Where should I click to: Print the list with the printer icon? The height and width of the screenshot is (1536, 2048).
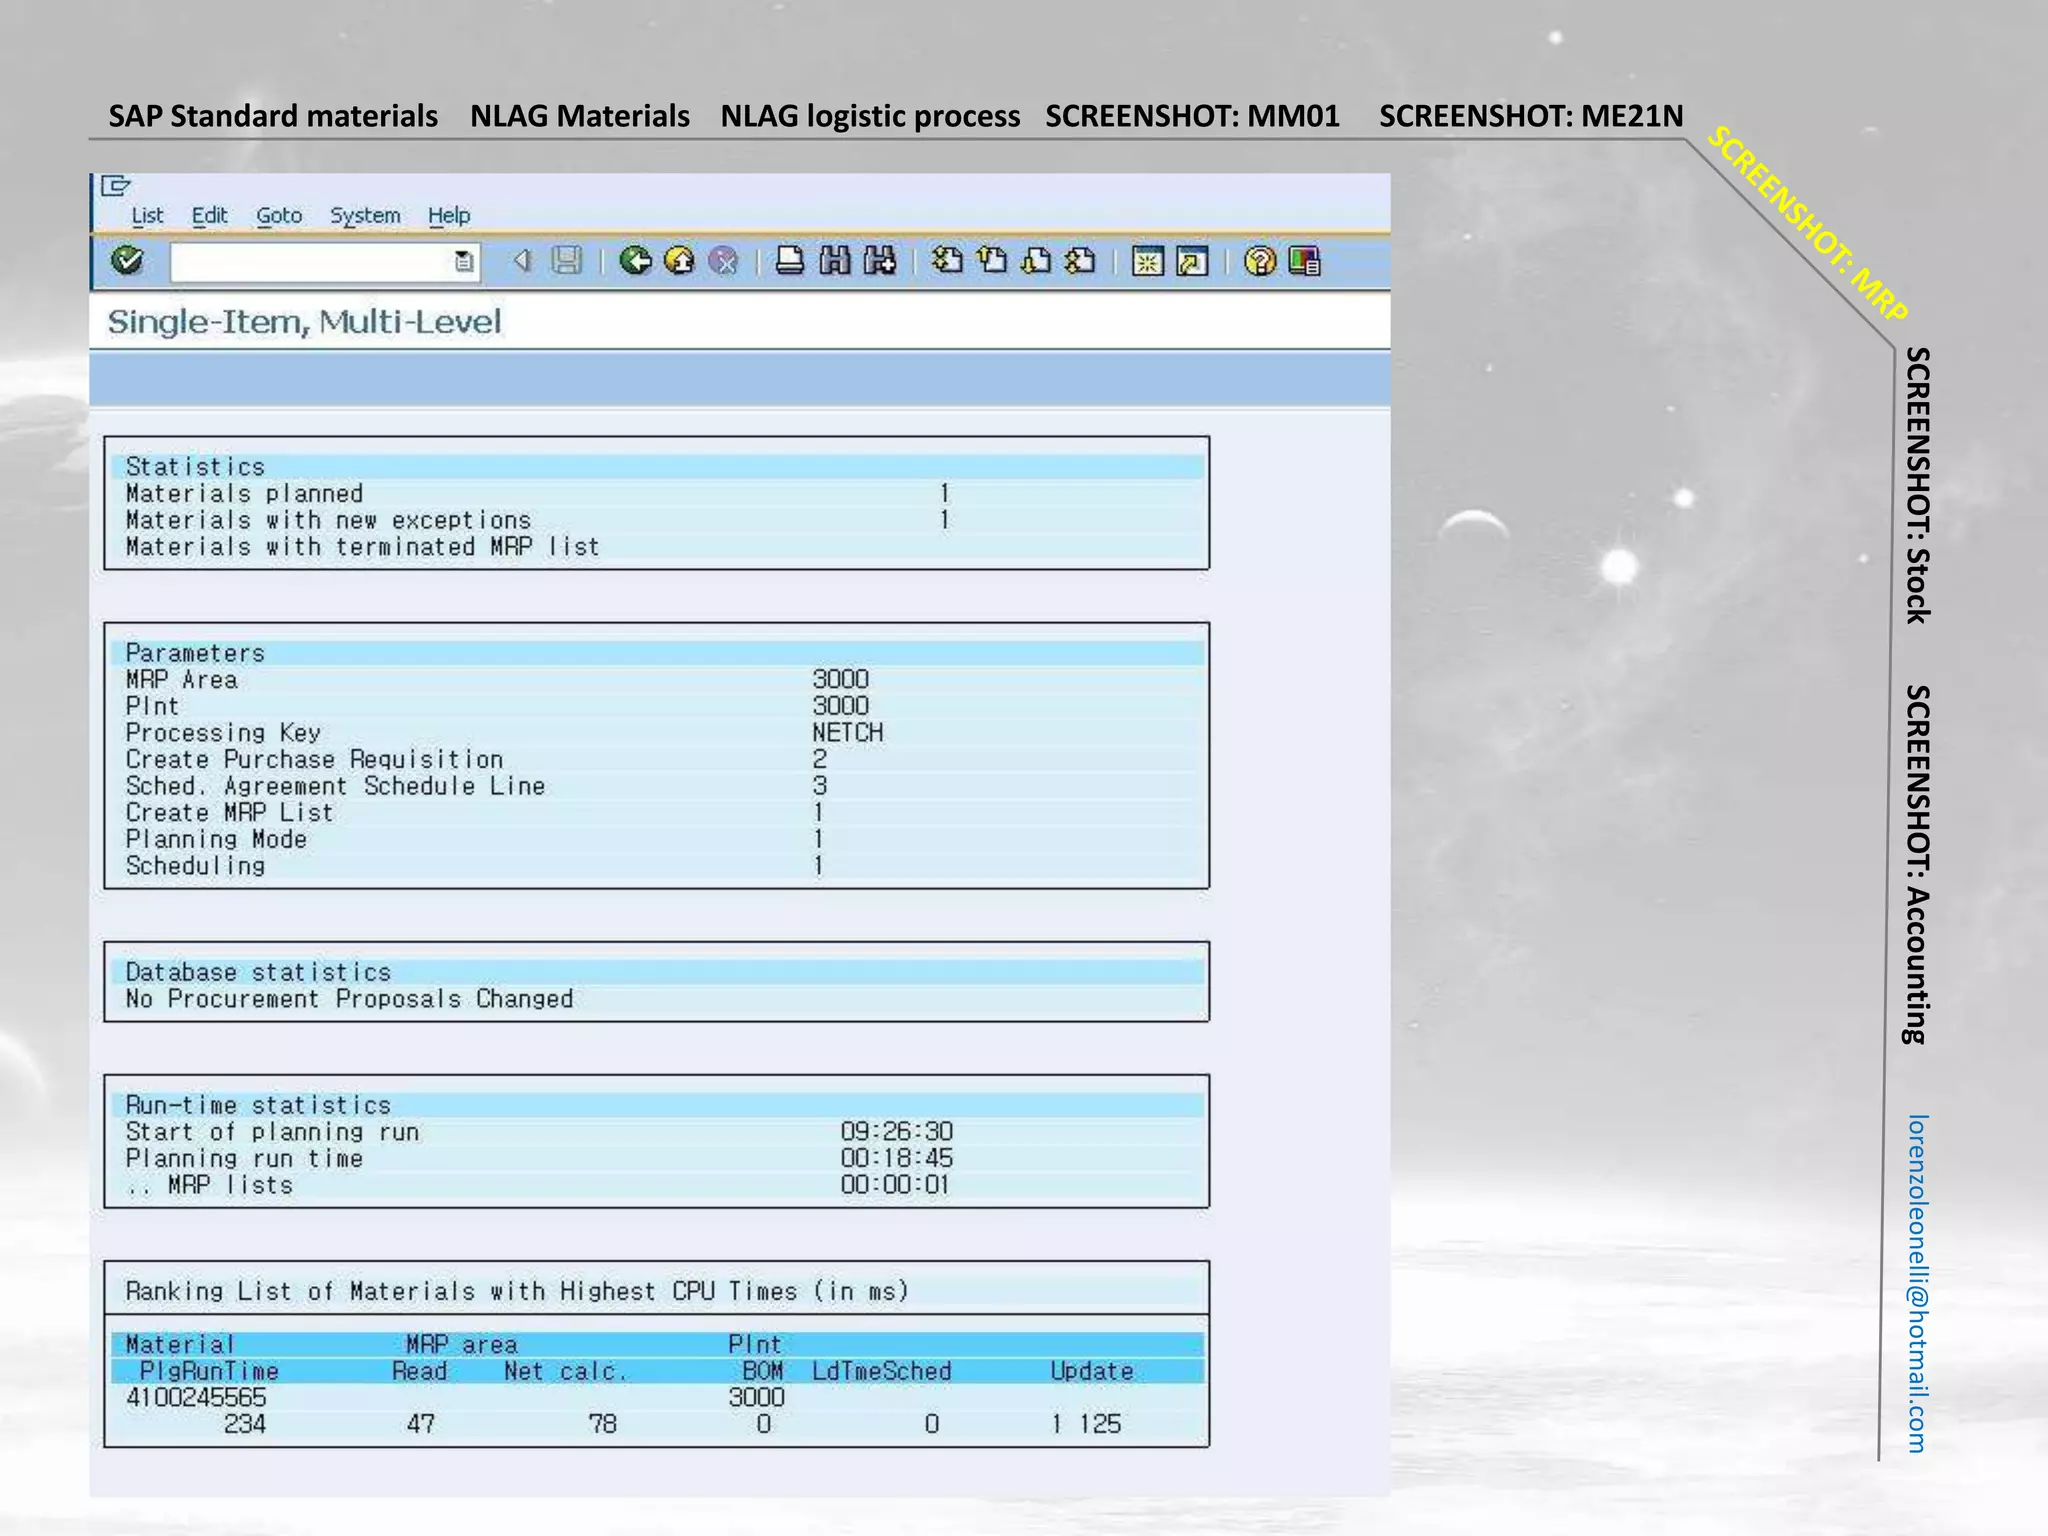pos(790,261)
